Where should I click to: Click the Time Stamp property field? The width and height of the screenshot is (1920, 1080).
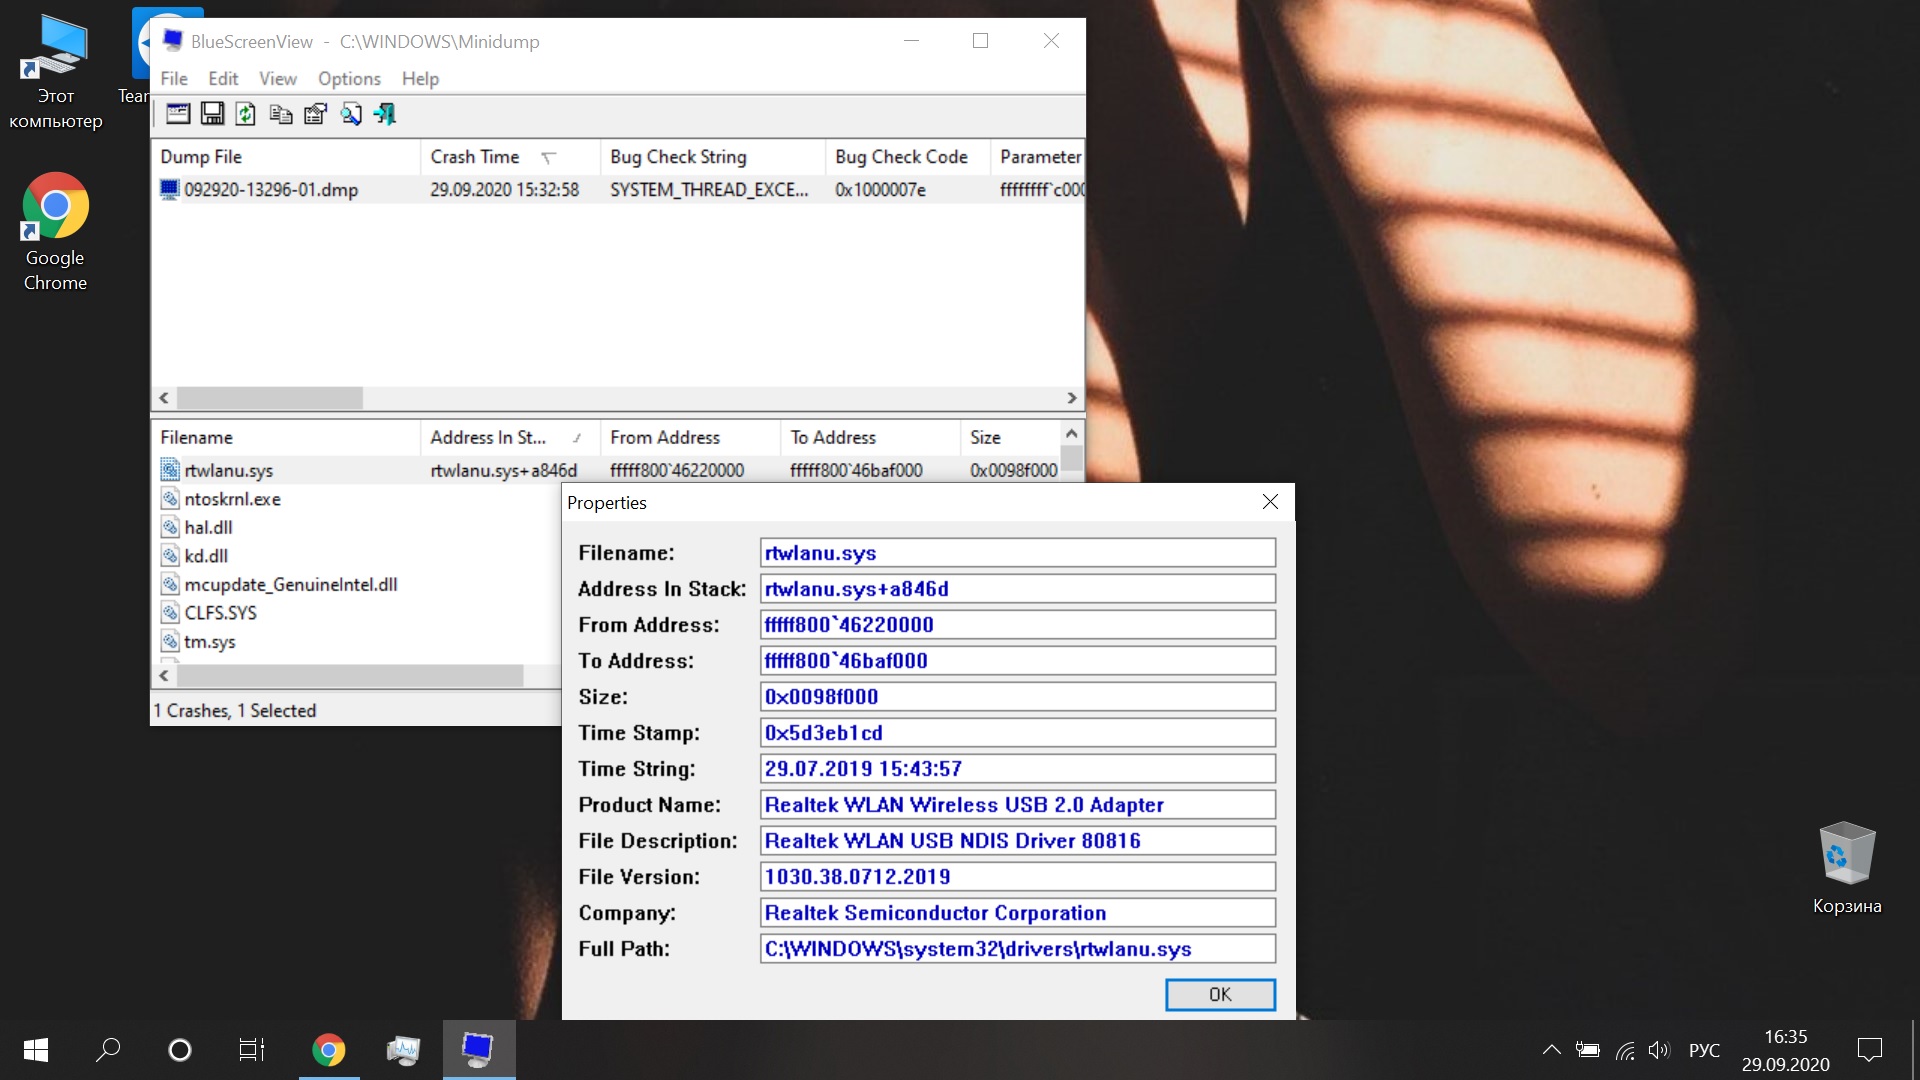pyautogui.click(x=1018, y=733)
